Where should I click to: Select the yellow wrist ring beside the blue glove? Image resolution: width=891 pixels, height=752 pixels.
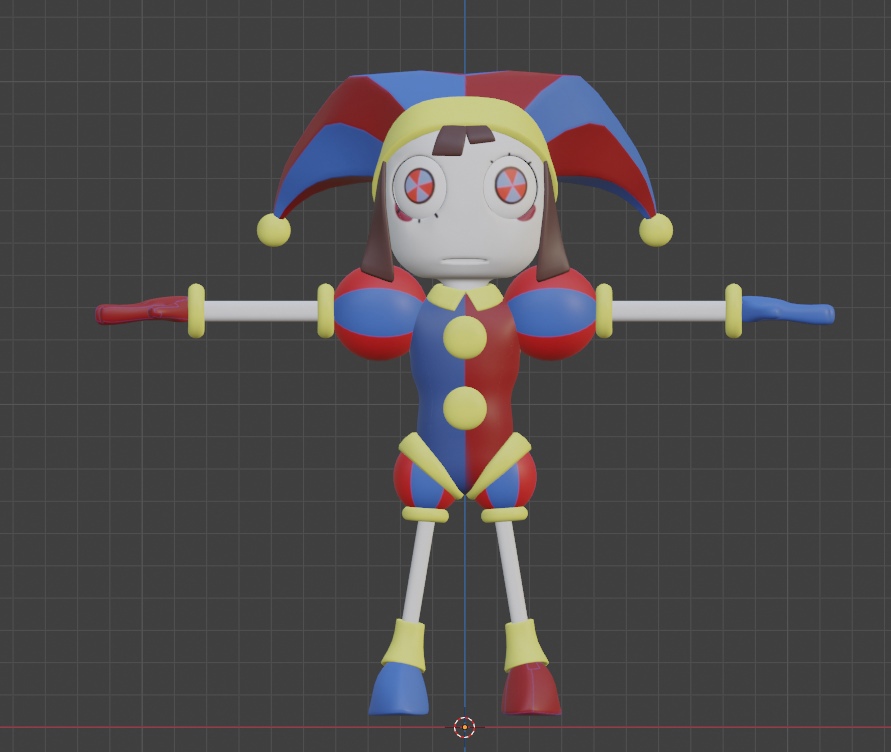(734, 310)
